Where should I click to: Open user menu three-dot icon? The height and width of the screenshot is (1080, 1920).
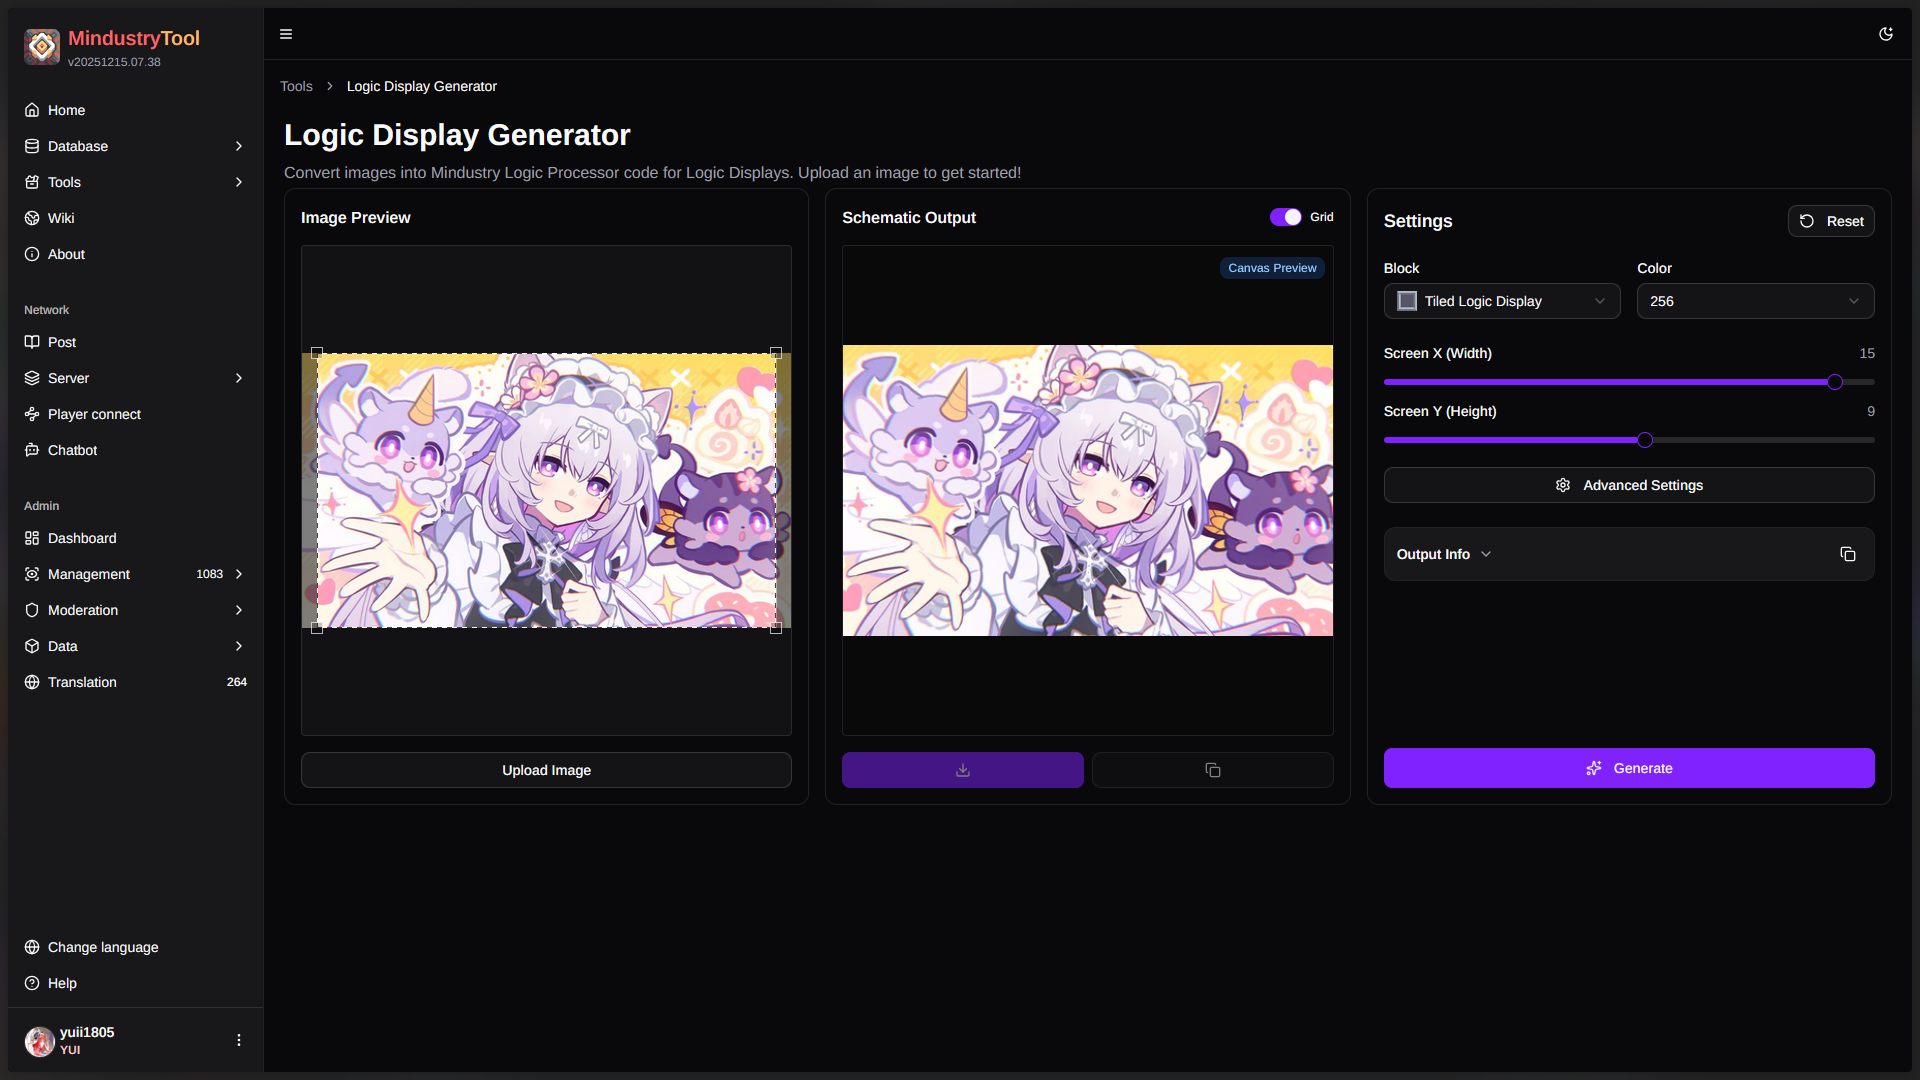(x=238, y=1040)
